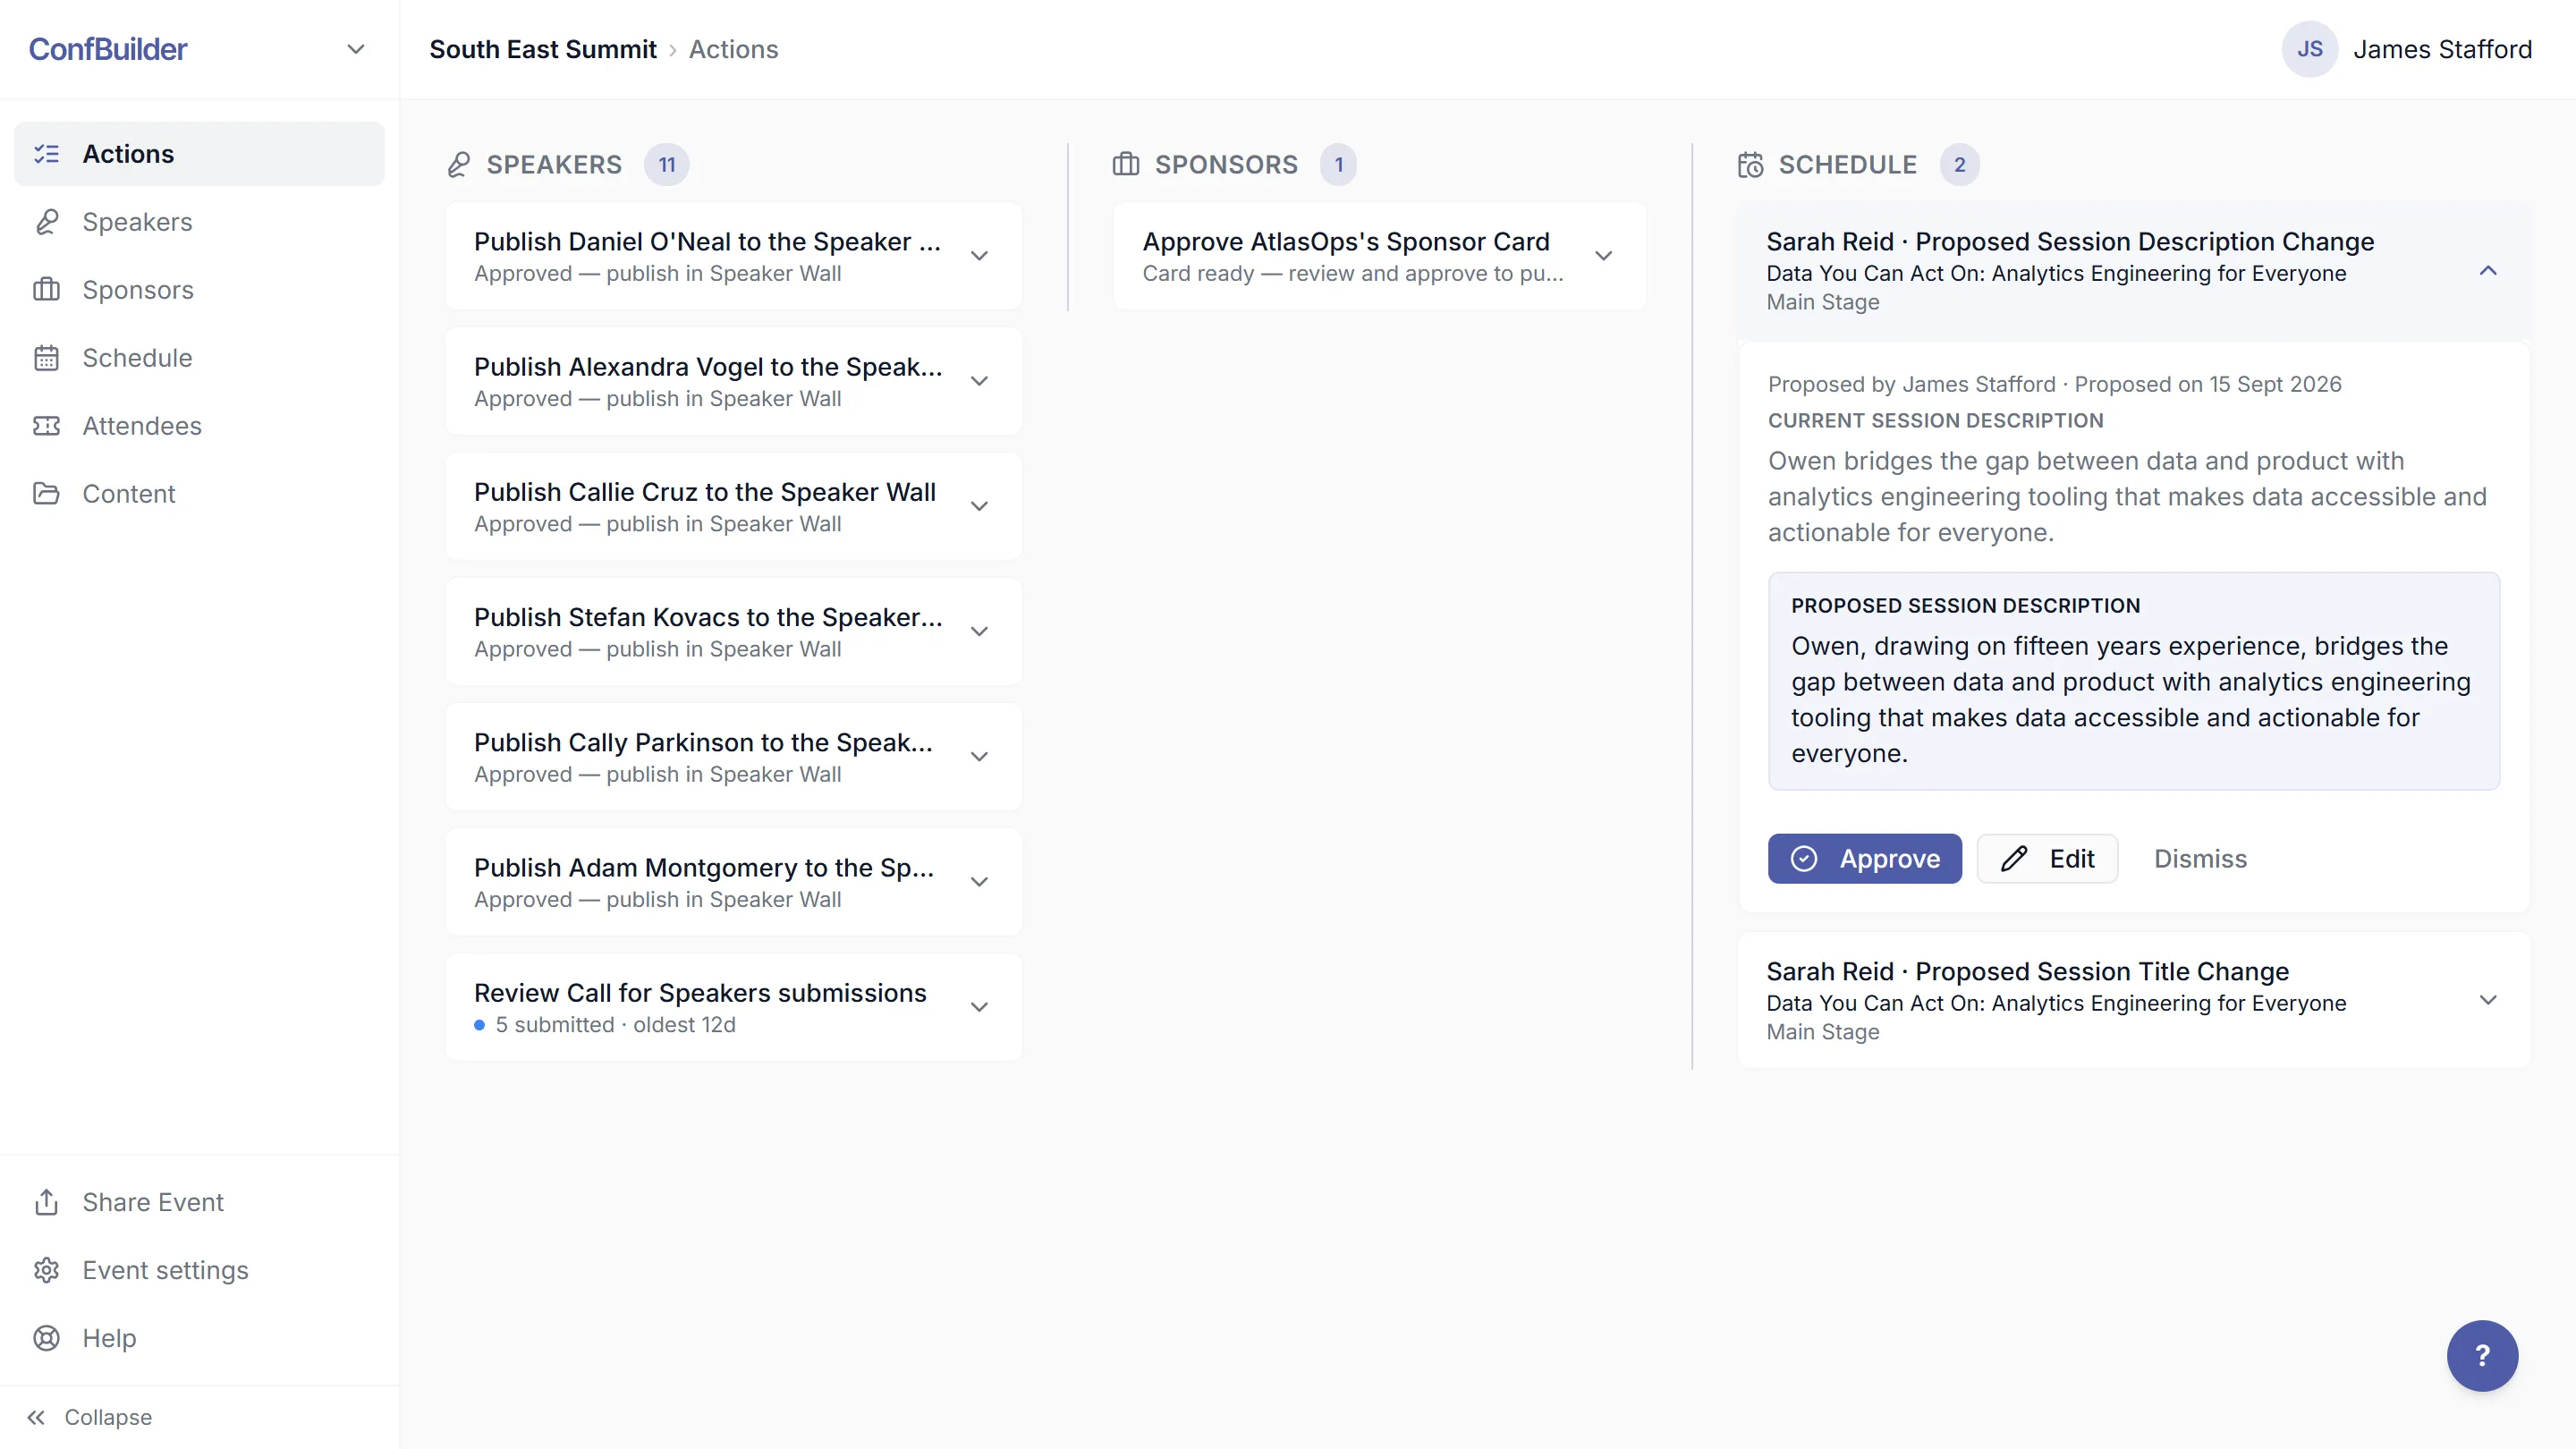Click the James Stafford user name
This screenshot has width=2576, height=1449.
pyautogui.click(x=2442, y=49)
